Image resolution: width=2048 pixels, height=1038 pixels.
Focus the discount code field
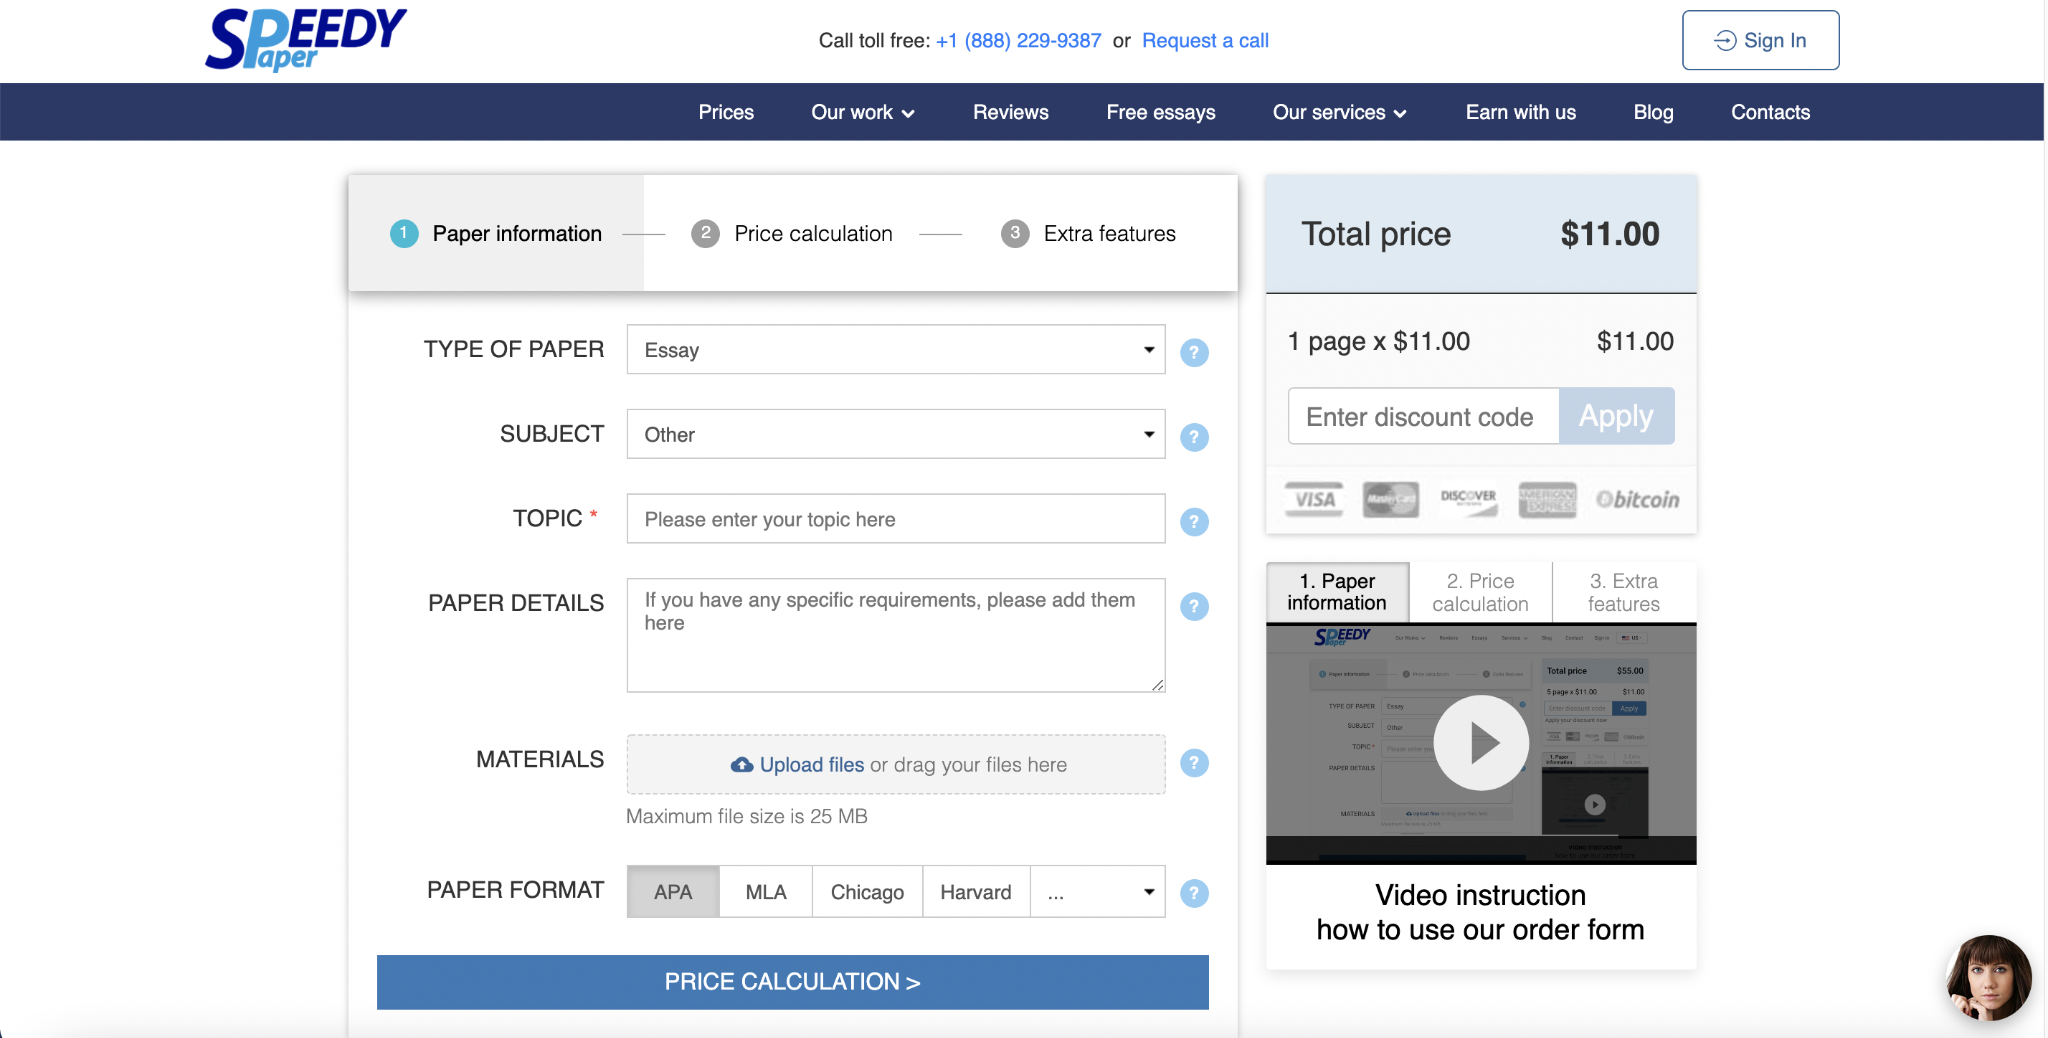click(x=1424, y=416)
